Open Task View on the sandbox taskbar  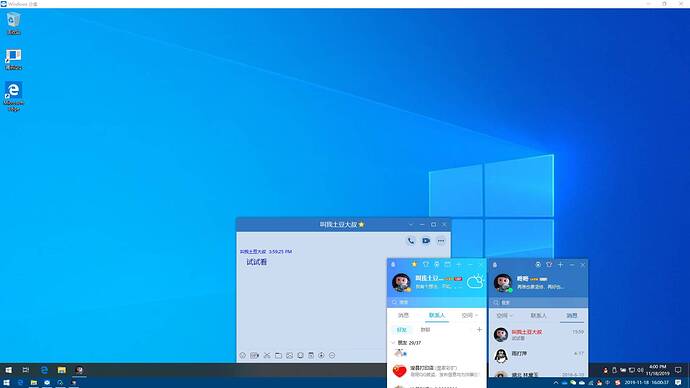pyautogui.click(x=26, y=370)
